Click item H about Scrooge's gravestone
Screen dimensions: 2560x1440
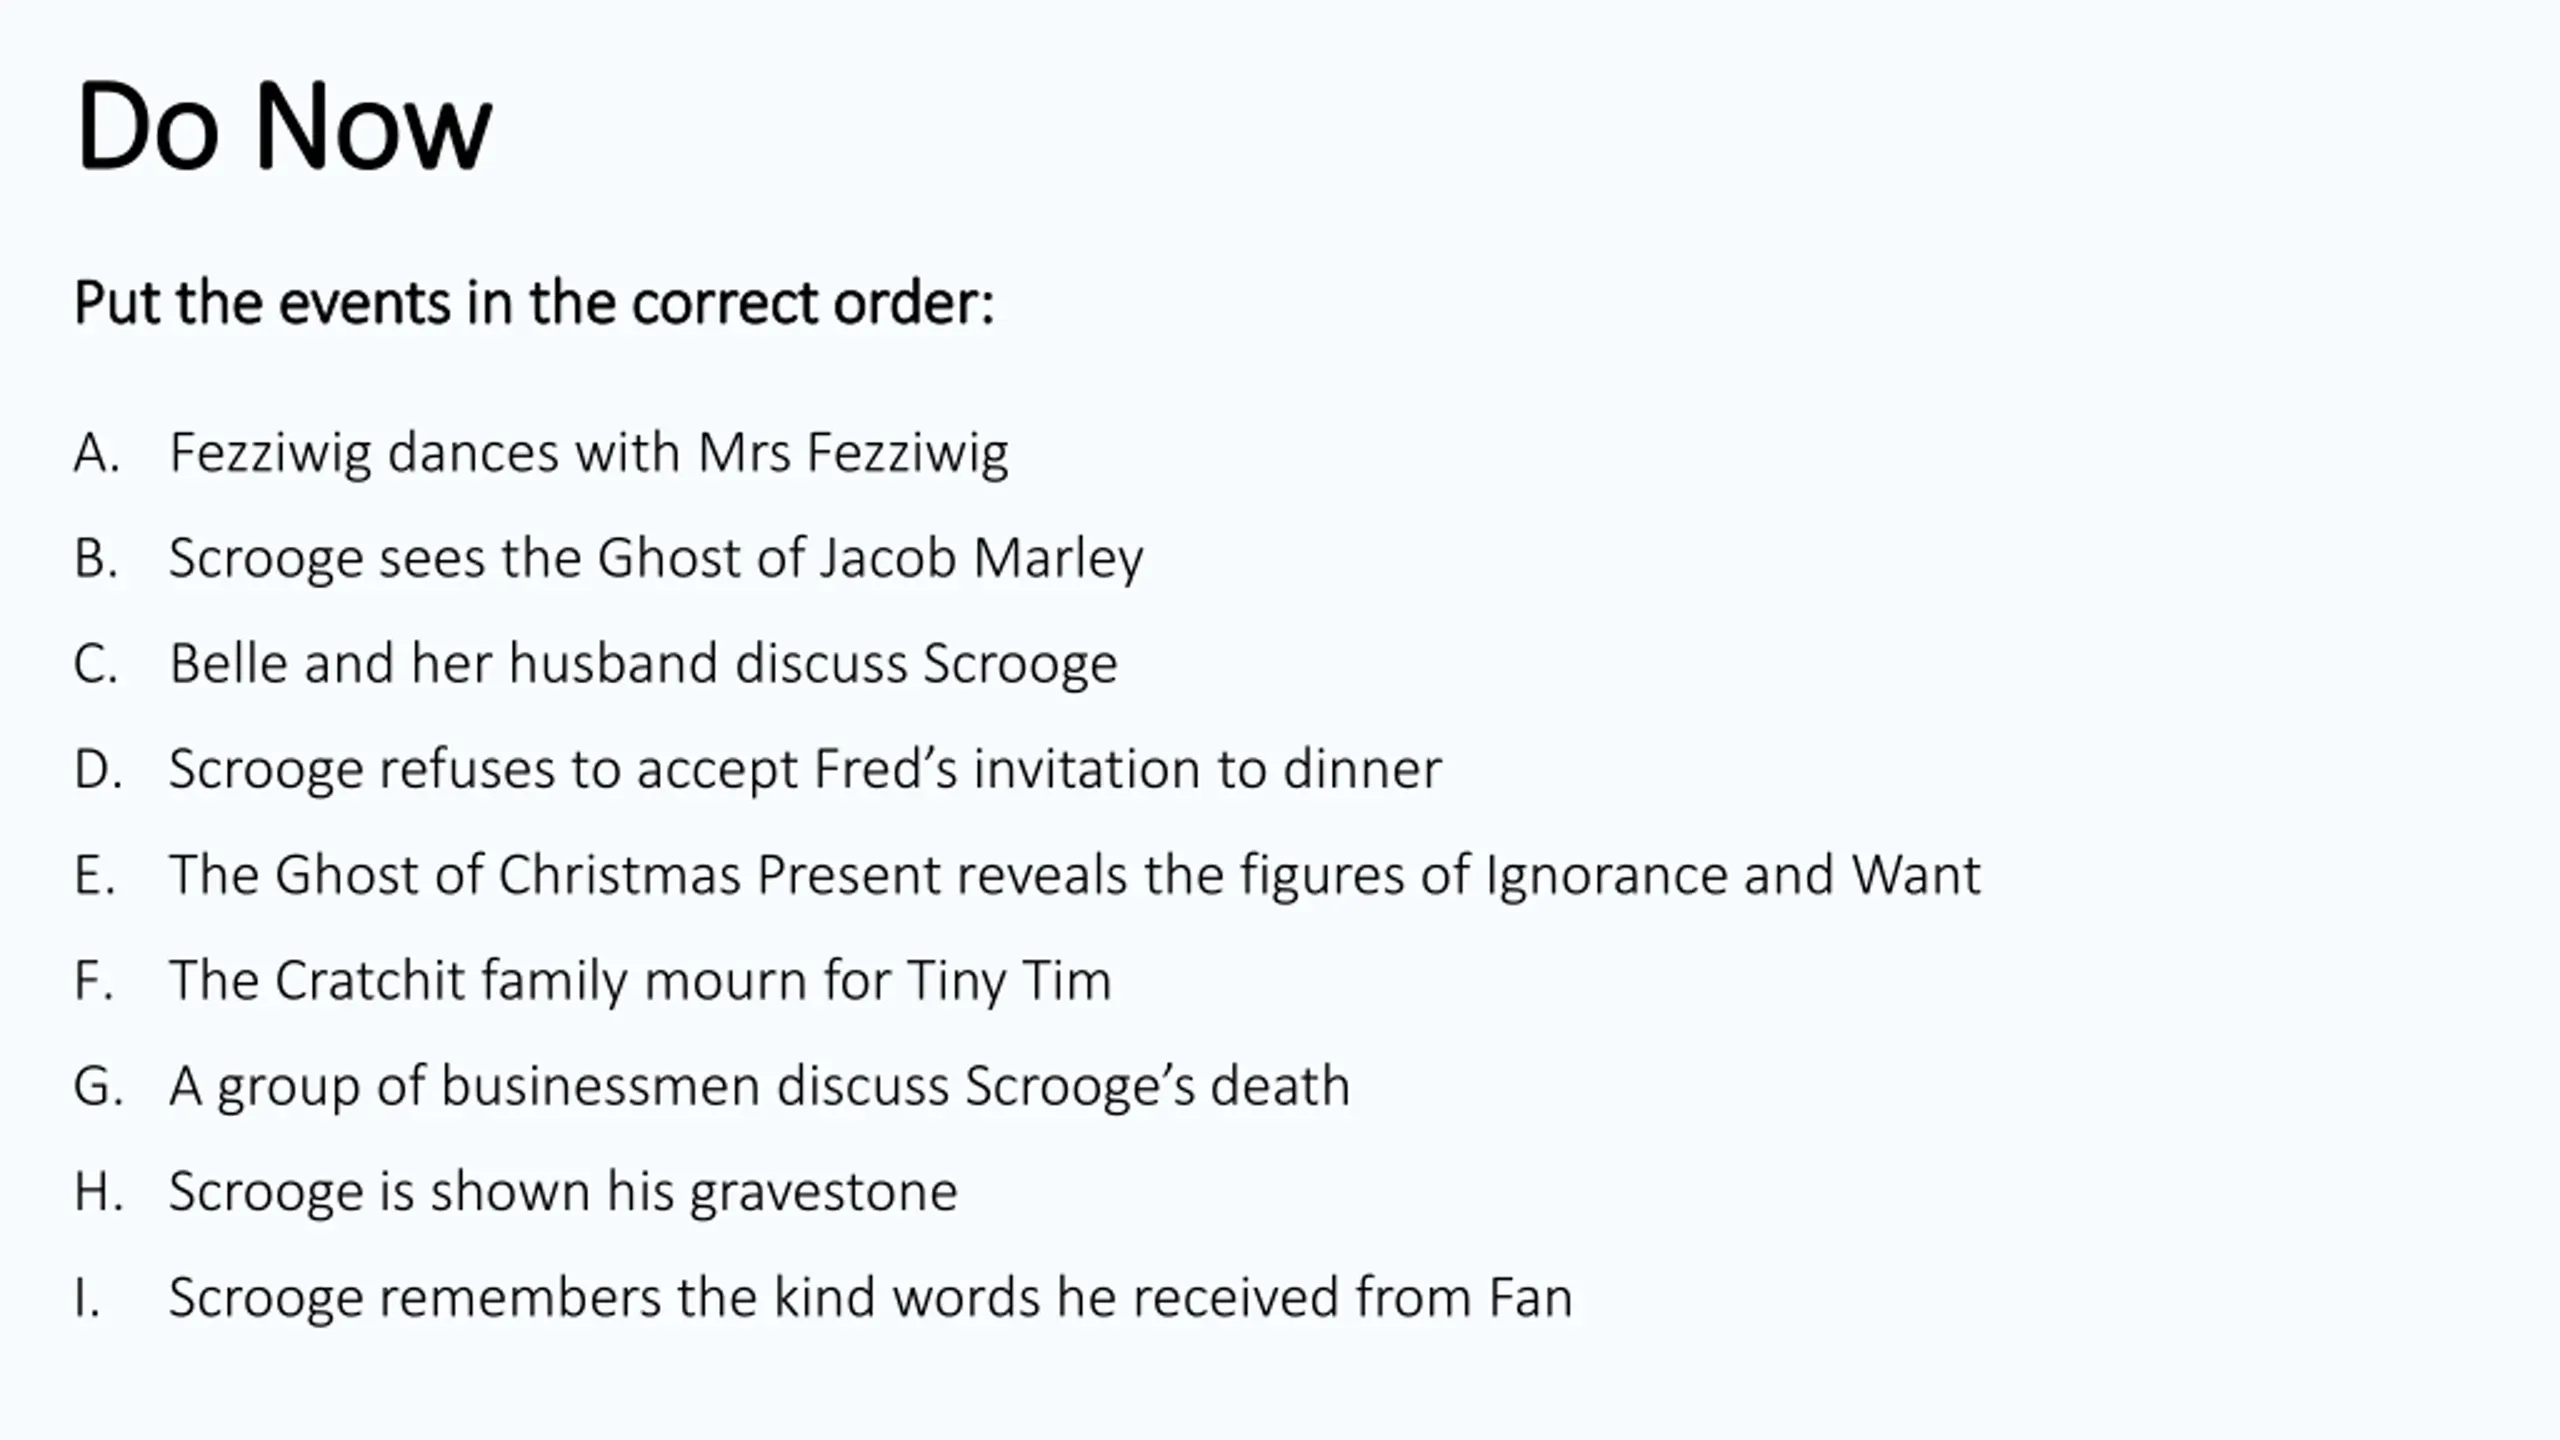[563, 1193]
